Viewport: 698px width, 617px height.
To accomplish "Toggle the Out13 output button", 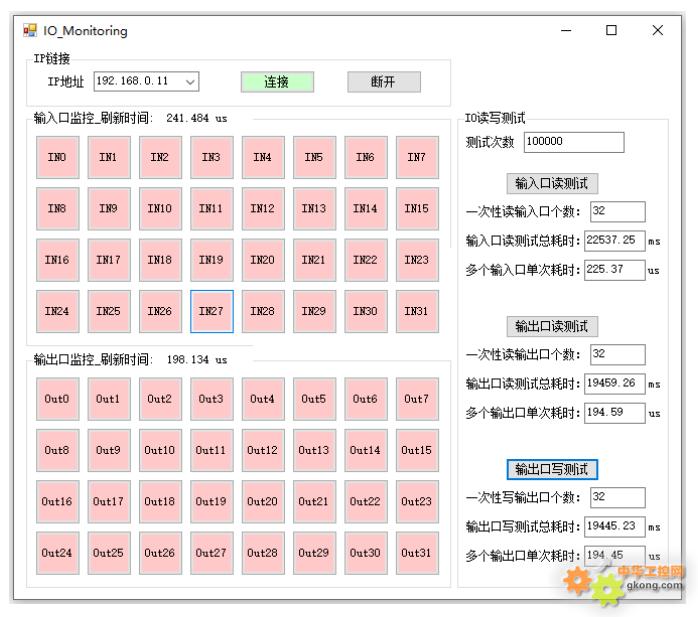I will pyautogui.click(x=313, y=450).
